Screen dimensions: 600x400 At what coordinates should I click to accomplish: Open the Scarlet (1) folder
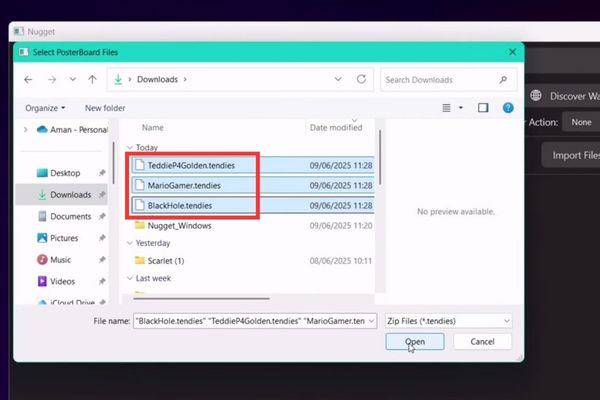click(x=173, y=260)
